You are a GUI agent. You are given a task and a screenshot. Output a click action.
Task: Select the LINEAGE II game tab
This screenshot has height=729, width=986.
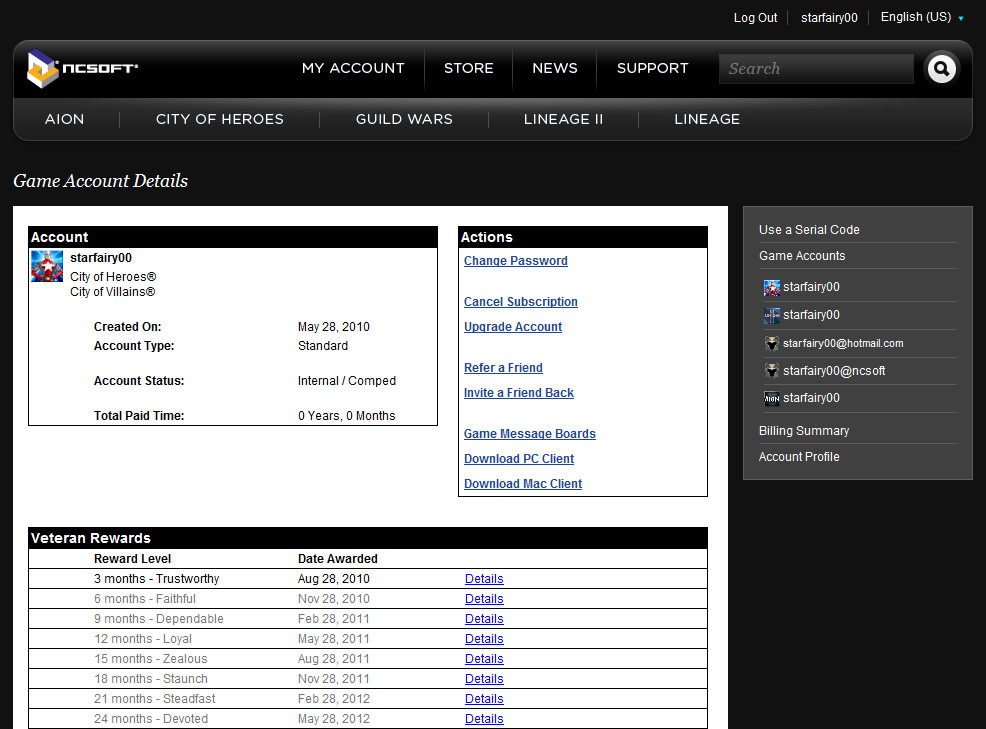(x=563, y=119)
